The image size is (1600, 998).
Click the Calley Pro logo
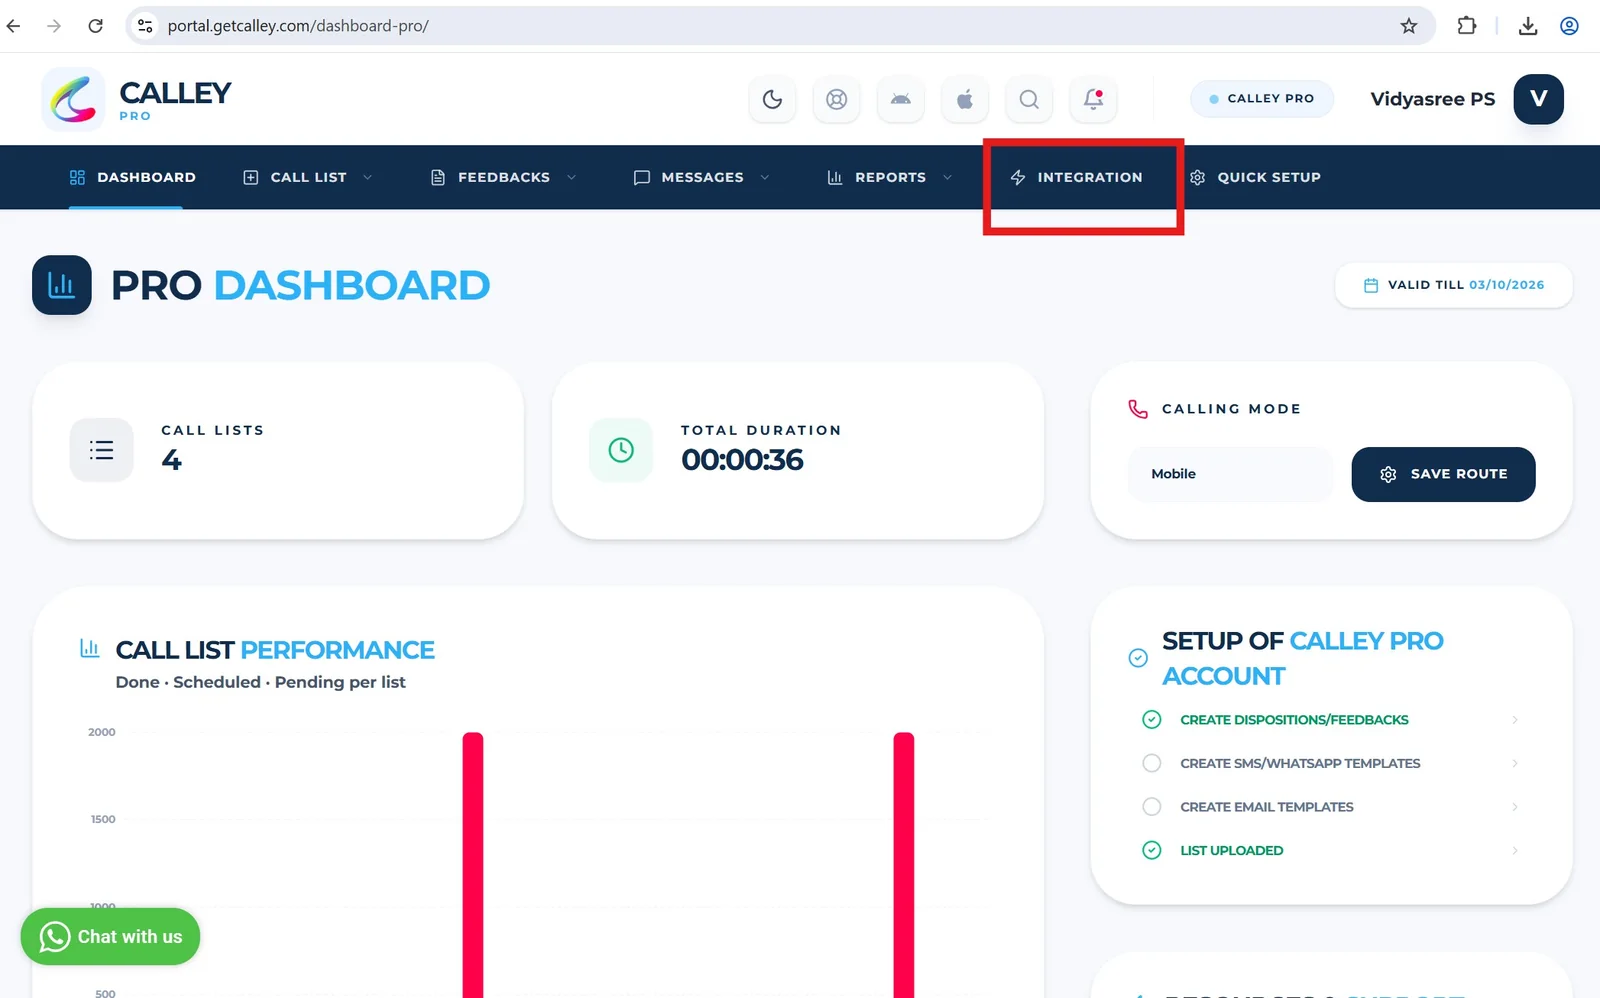tap(137, 99)
